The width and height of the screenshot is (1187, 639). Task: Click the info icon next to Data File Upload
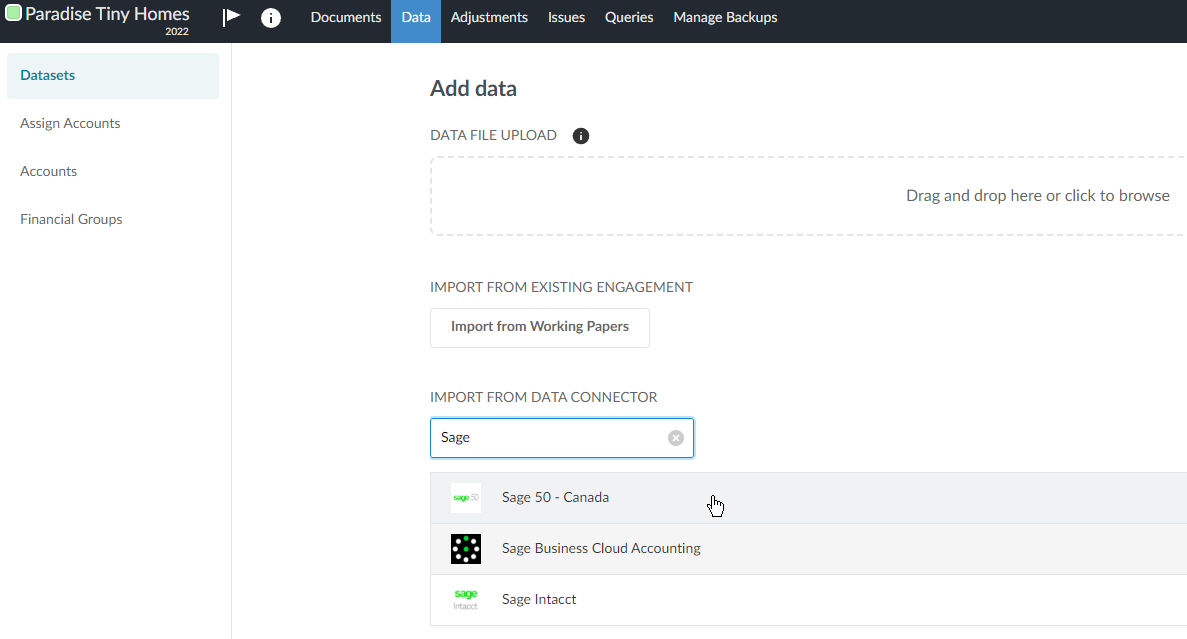[x=581, y=135]
